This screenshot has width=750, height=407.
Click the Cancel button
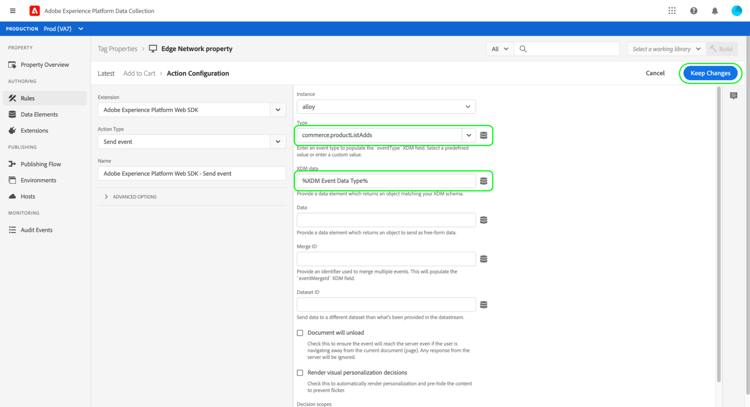click(x=655, y=73)
